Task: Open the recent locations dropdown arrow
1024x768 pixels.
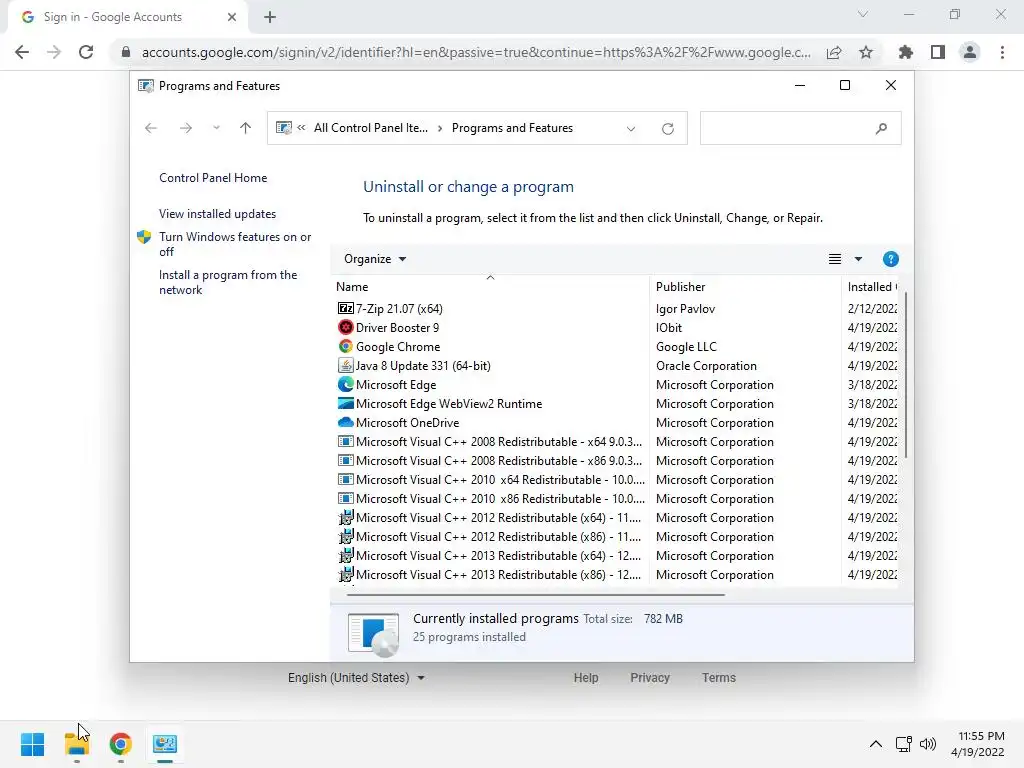Action: point(216,128)
